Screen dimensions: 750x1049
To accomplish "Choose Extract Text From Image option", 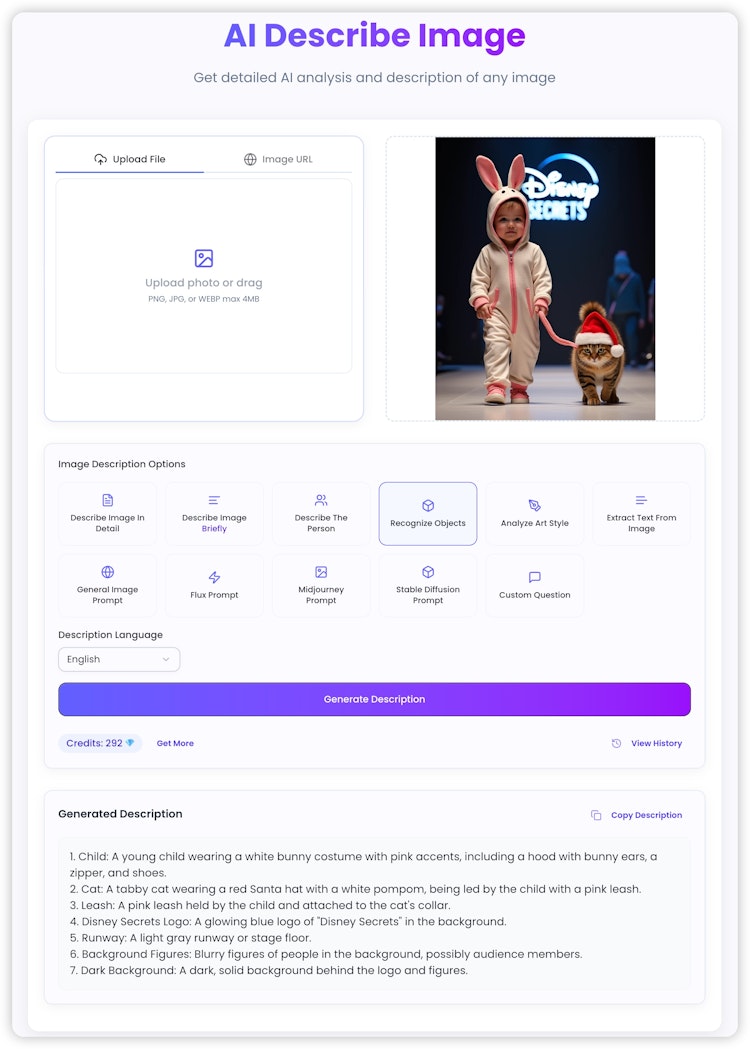I will [x=641, y=514].
